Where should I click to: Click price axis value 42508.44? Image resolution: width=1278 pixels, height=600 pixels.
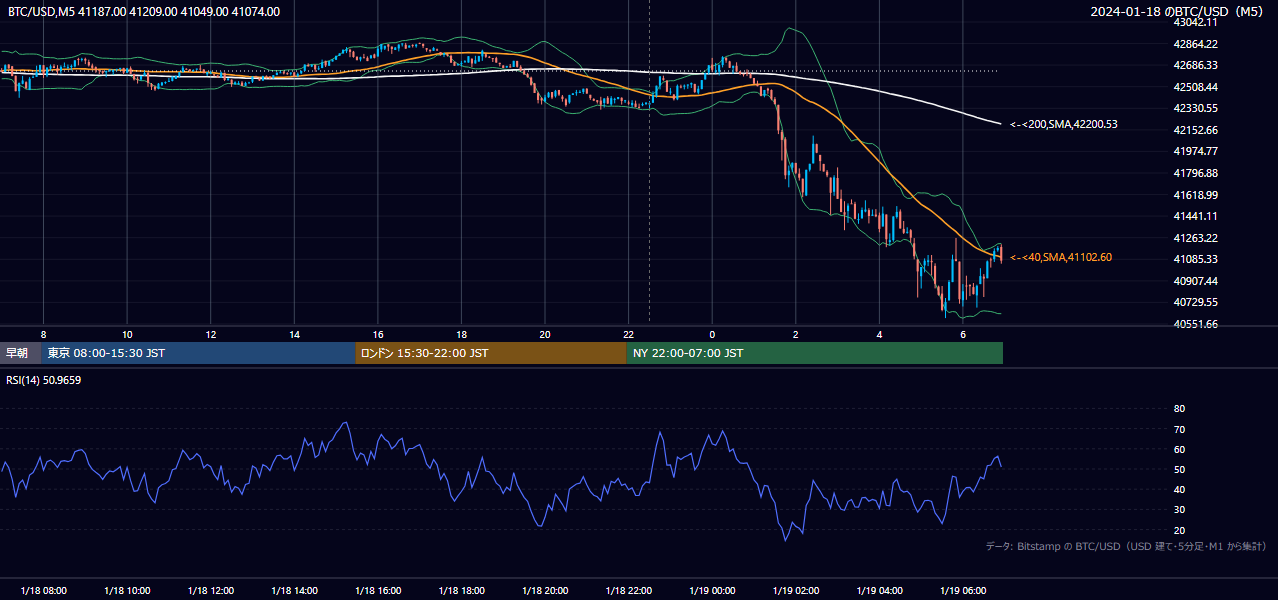(x=1196, y=87)
